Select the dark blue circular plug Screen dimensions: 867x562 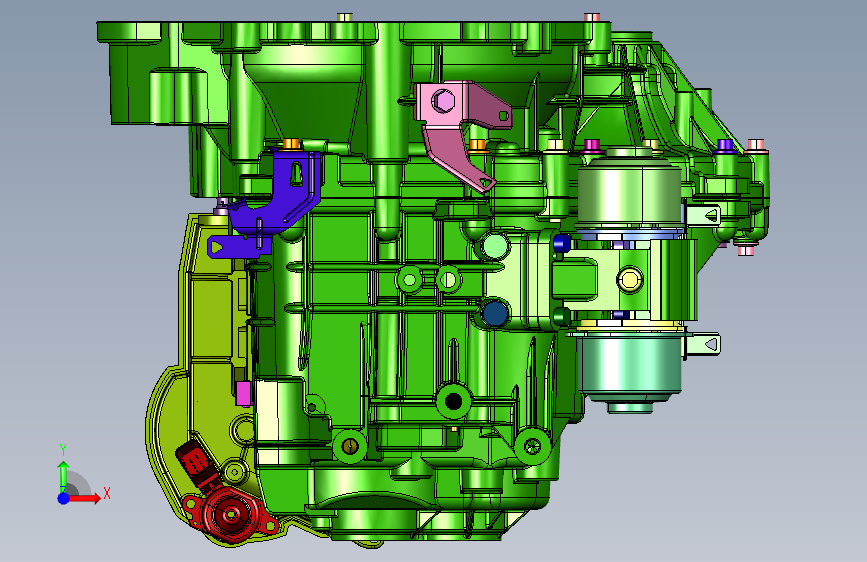[494, 313]
